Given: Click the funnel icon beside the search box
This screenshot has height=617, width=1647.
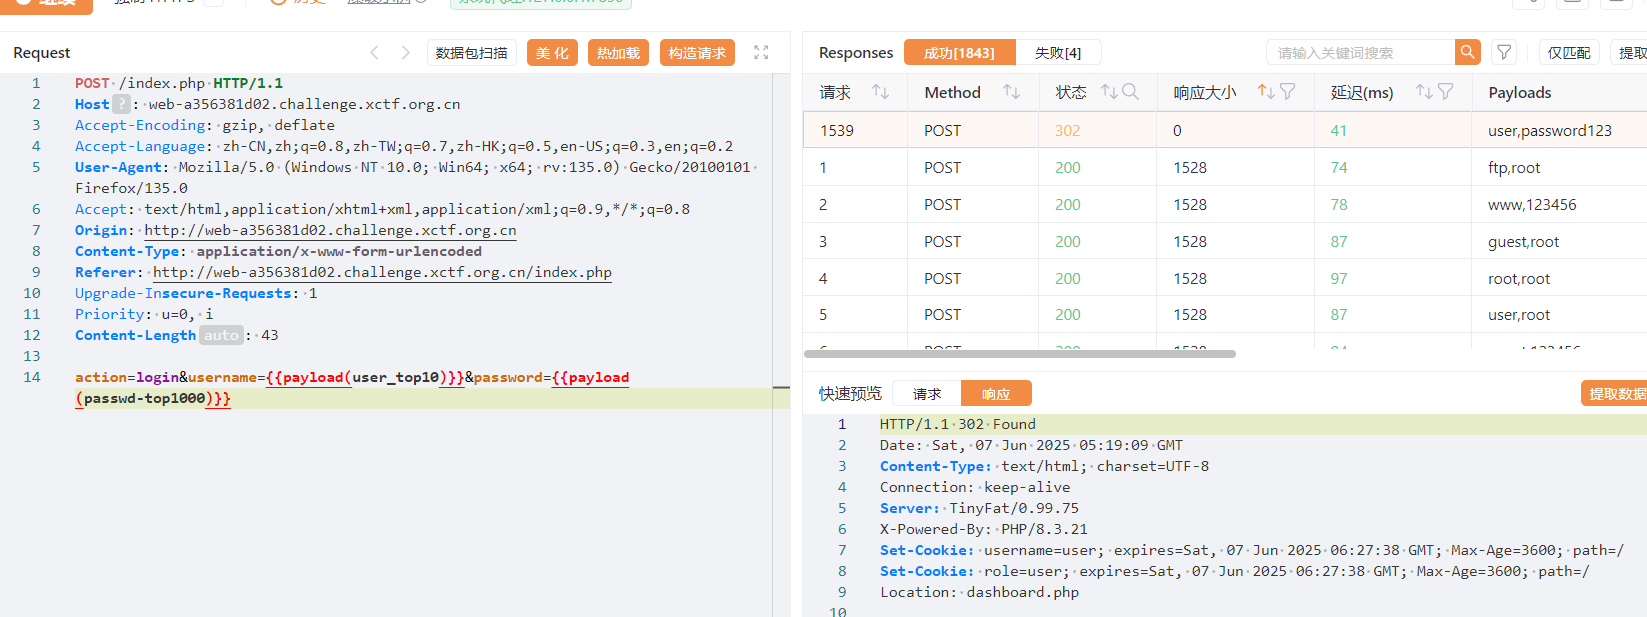Looking at the screenshot, I should pos(1503,52).
